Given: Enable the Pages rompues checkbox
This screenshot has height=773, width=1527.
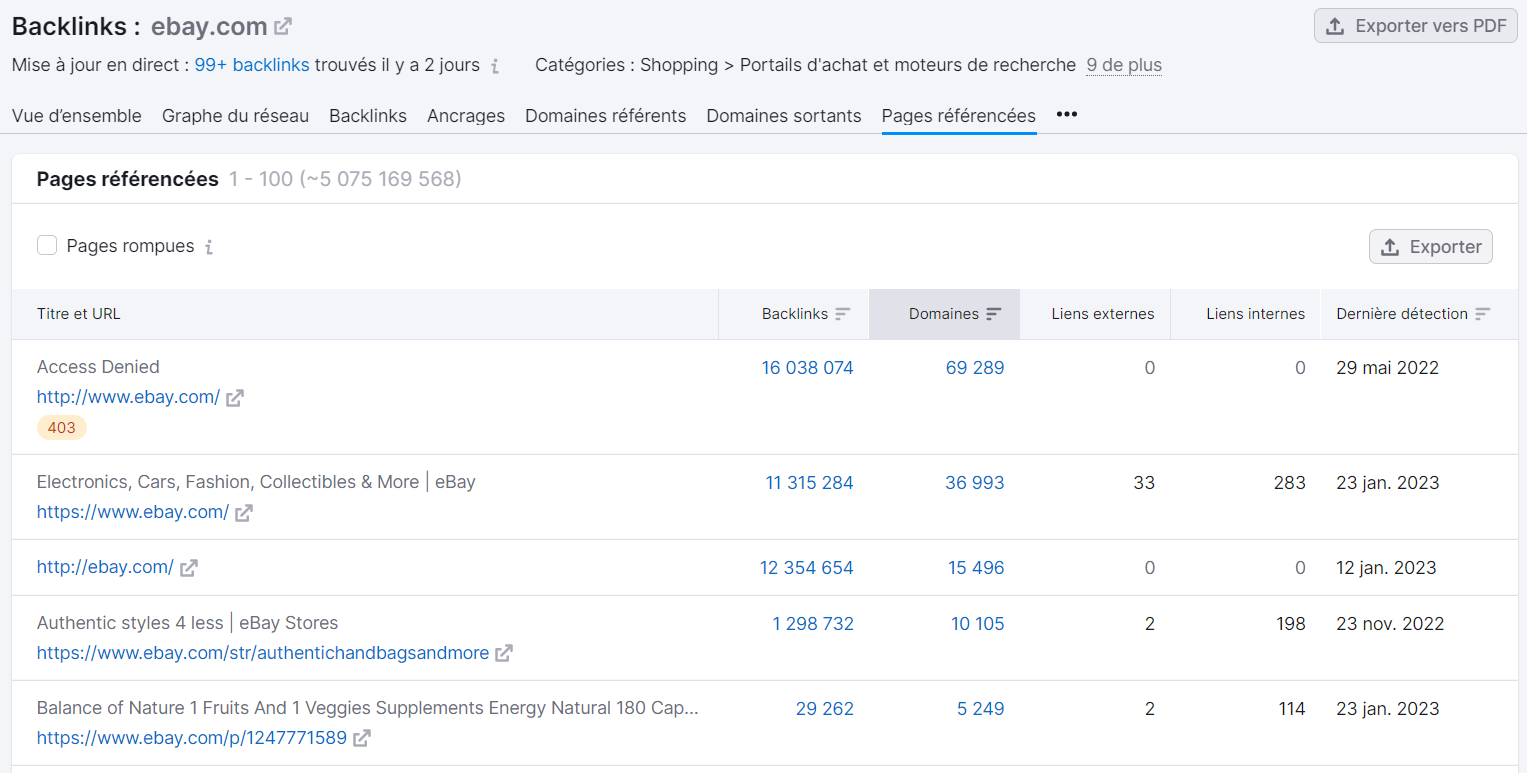Looking at the screenshot, I should pos(47,245).
